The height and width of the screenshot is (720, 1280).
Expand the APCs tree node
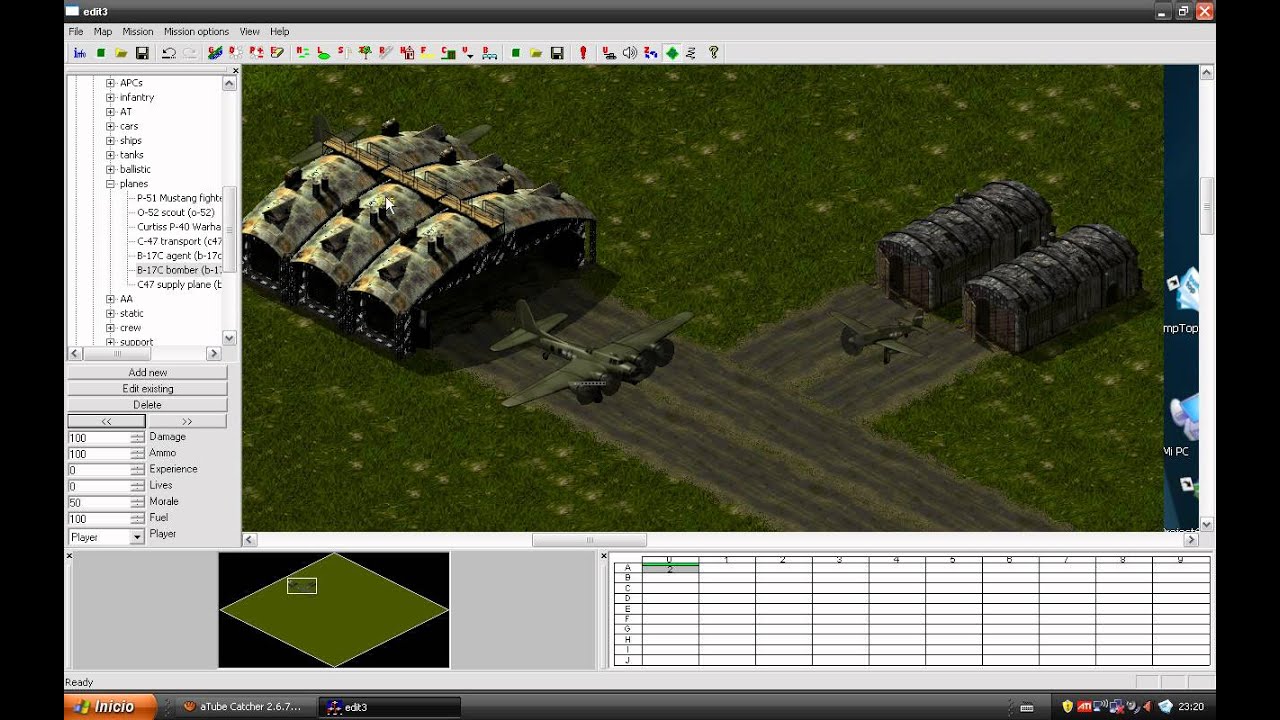coord(110,83)
